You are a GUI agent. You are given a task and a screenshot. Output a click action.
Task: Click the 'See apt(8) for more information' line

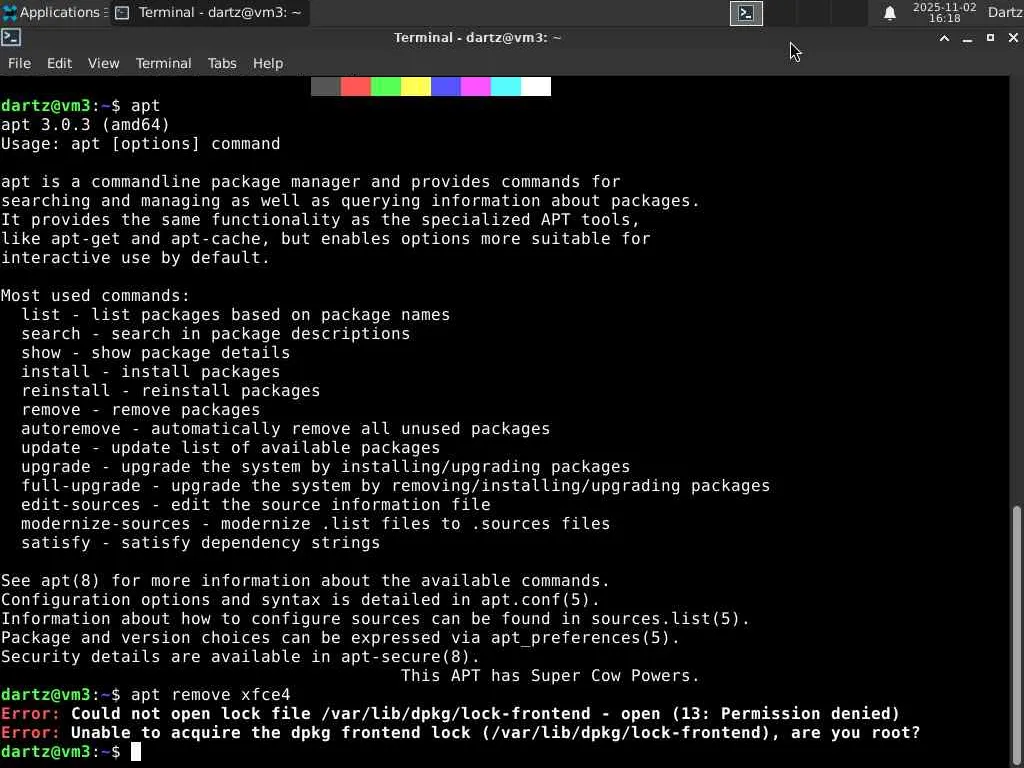306,581
